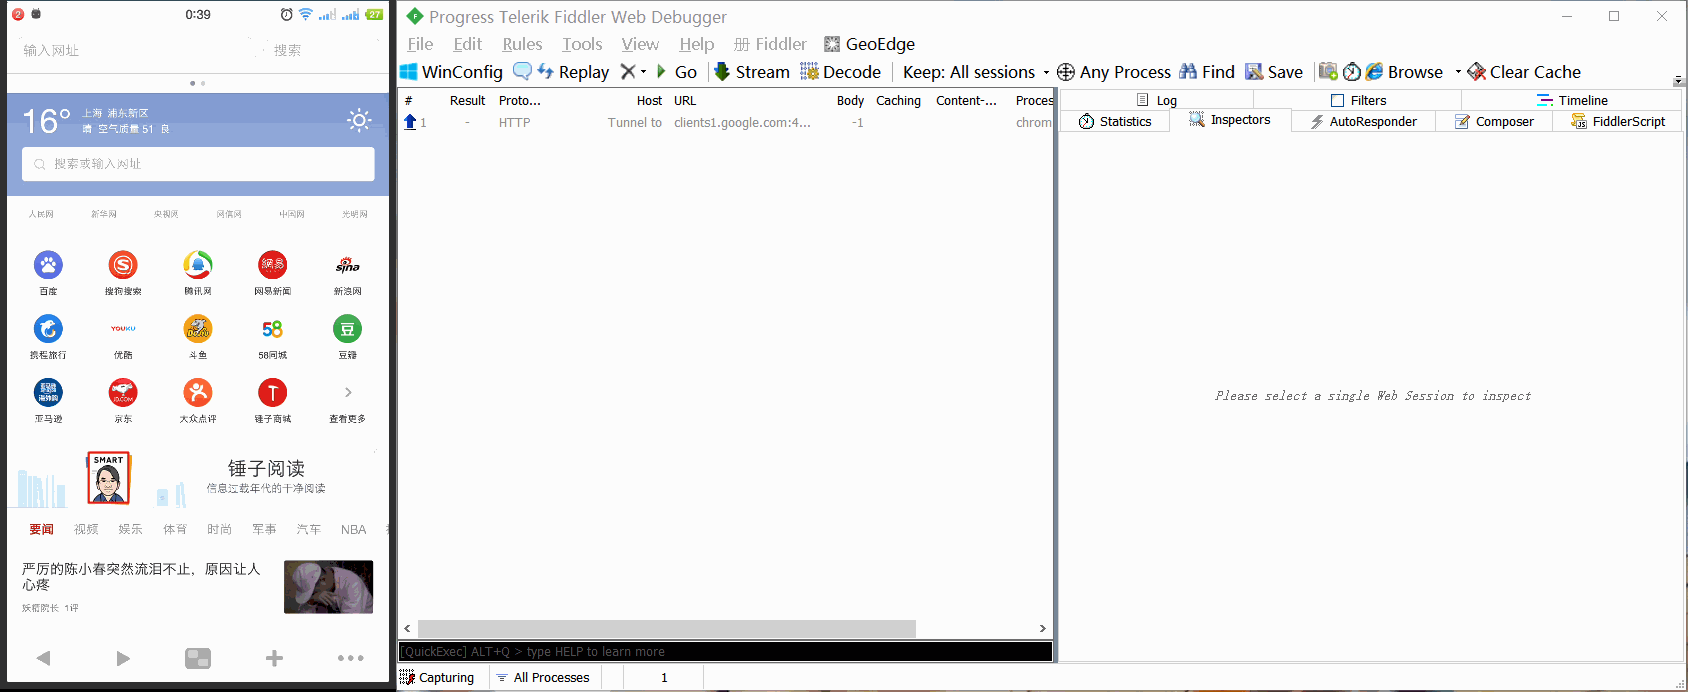Image resolution: width=1688 pixels, height=692 pixels.
Task: Open Sina (新浪网) shortcut icon
Action: tap(347, 265)
